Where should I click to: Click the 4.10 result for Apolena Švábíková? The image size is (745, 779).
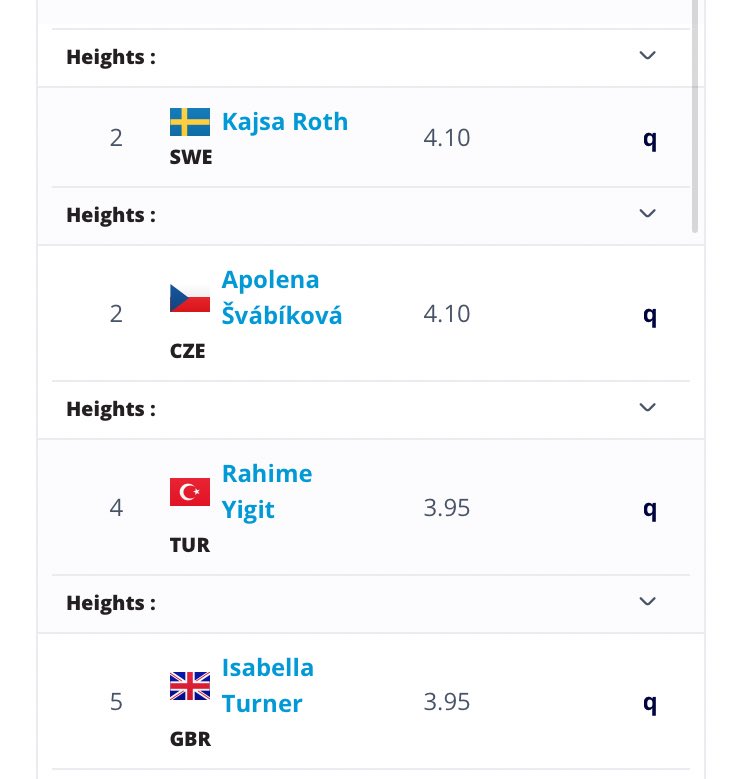447,314
